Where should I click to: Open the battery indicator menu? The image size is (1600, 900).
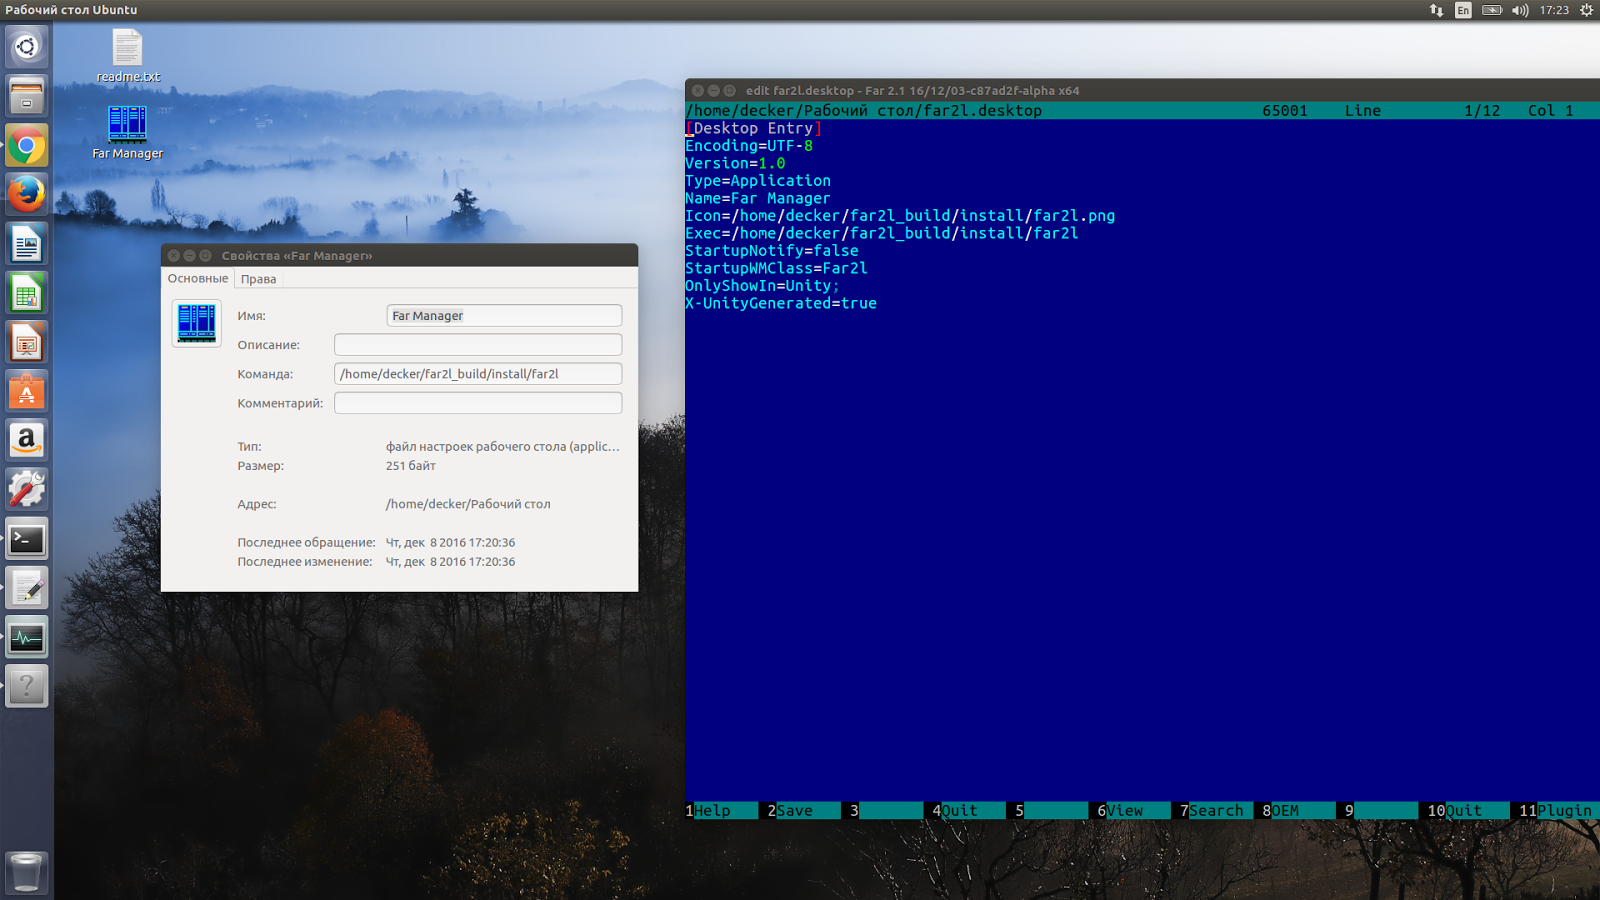1492,10
